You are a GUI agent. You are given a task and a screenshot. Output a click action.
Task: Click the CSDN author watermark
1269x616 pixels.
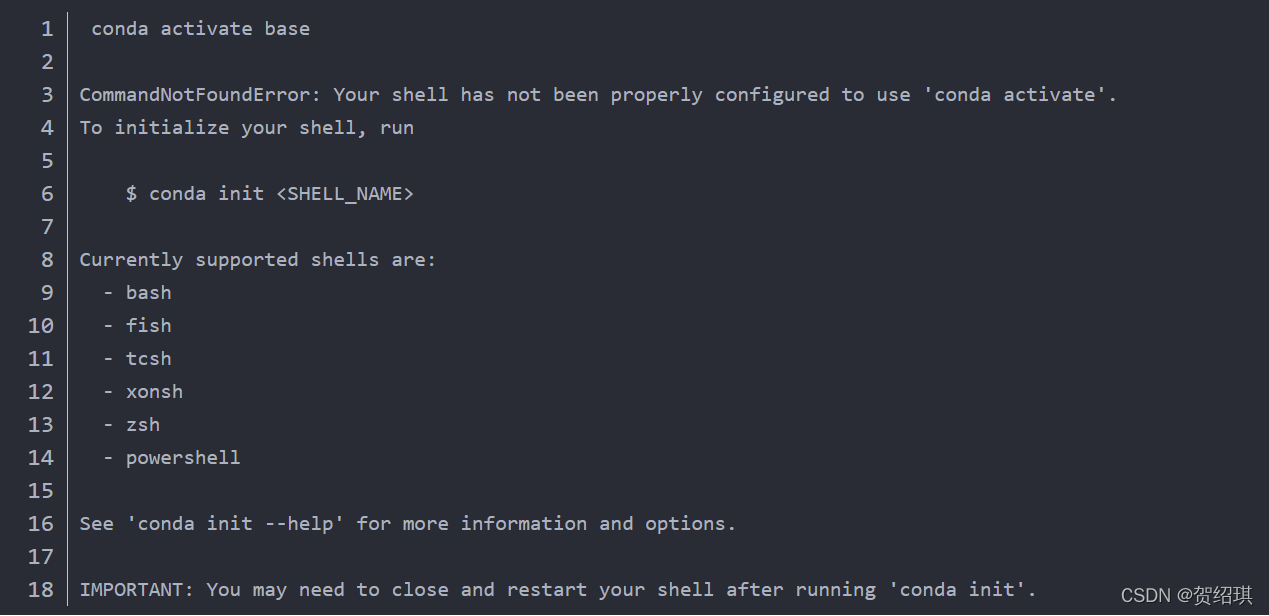pos(1187,596)
